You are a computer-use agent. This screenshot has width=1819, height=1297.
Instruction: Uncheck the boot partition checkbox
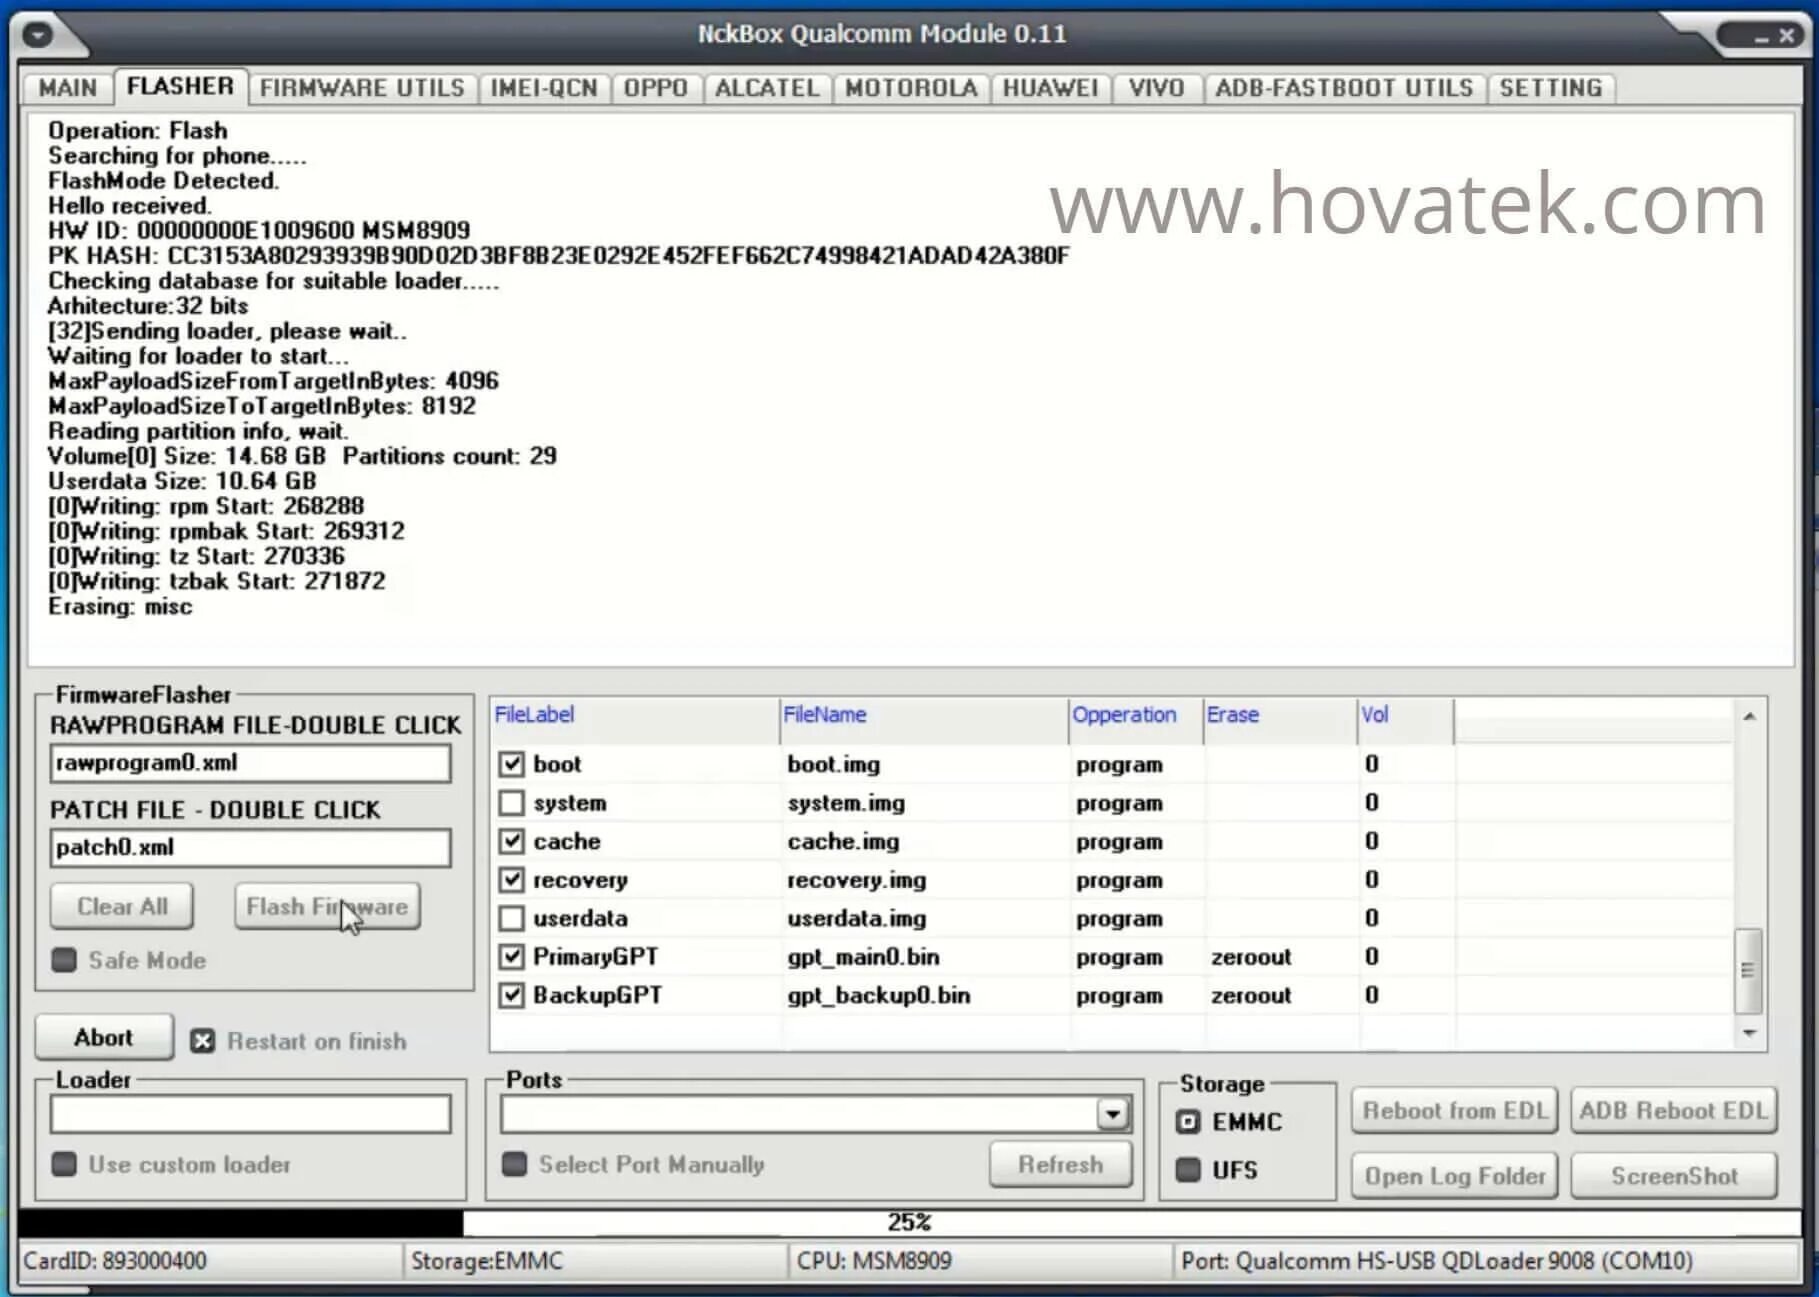point(511,764)
